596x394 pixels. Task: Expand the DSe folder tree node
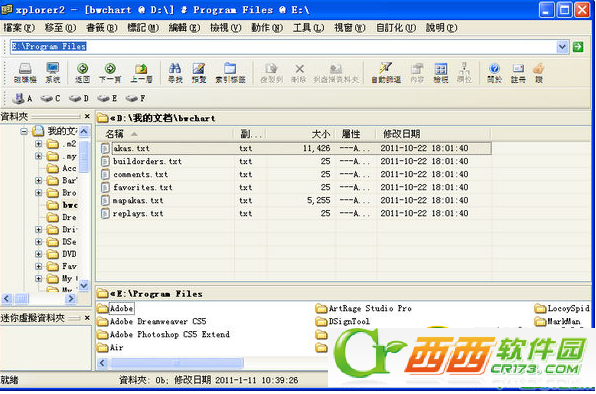coord(38,242)
